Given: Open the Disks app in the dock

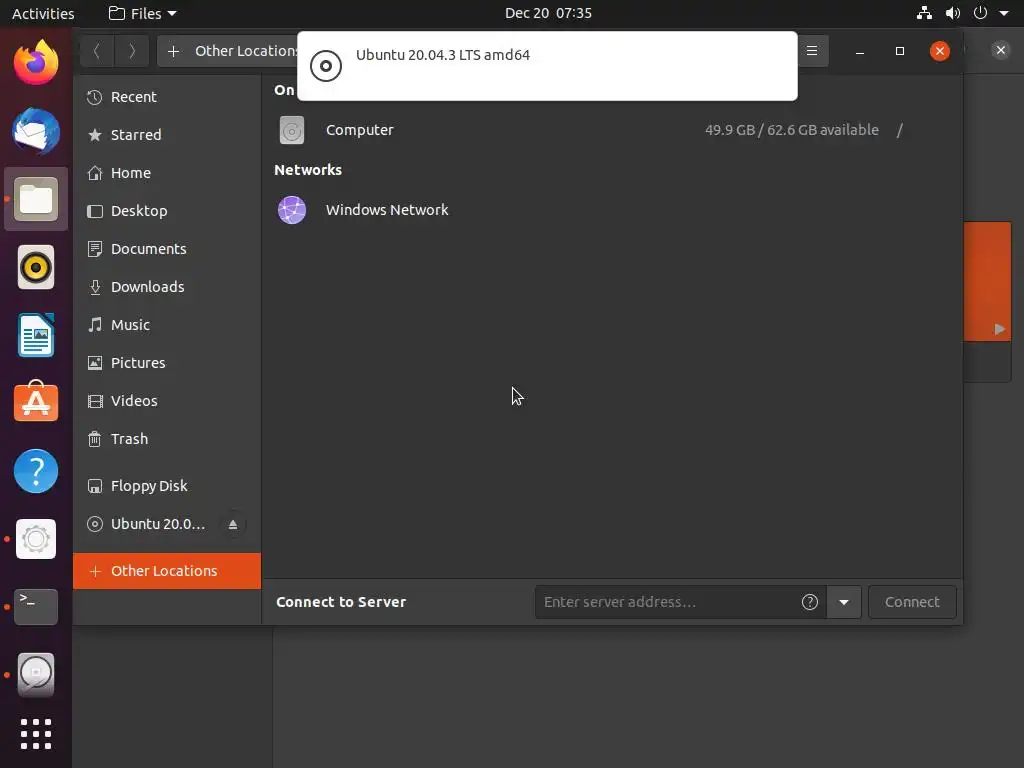Looking at the screenshot, I should click(36, 675).
